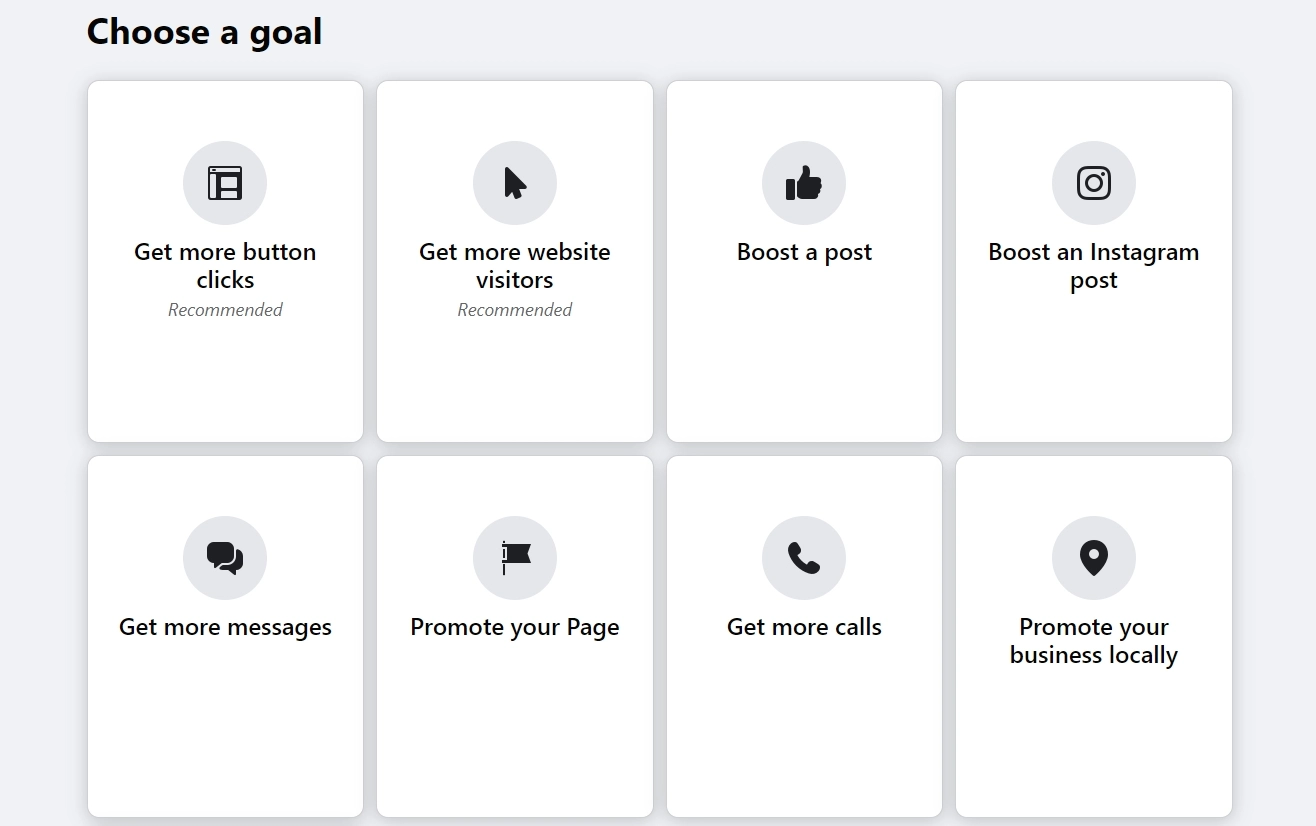This screenshot has height=826, width=1316.
Task: Click the mouse cursor icon
Action: (x=515, y=183)
